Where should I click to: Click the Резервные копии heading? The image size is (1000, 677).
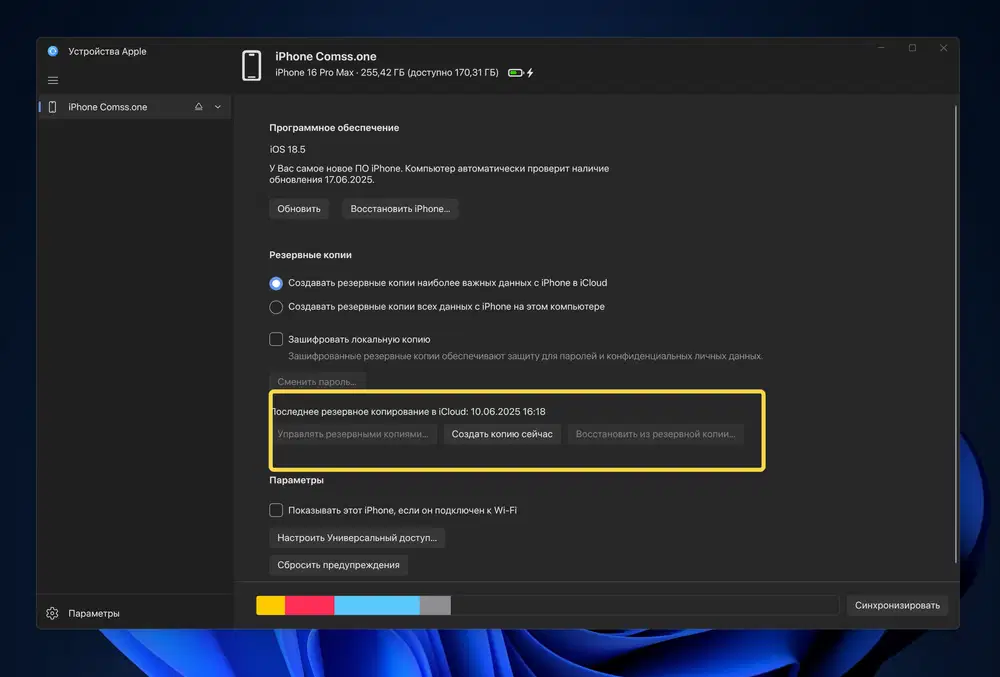[311, 255]
